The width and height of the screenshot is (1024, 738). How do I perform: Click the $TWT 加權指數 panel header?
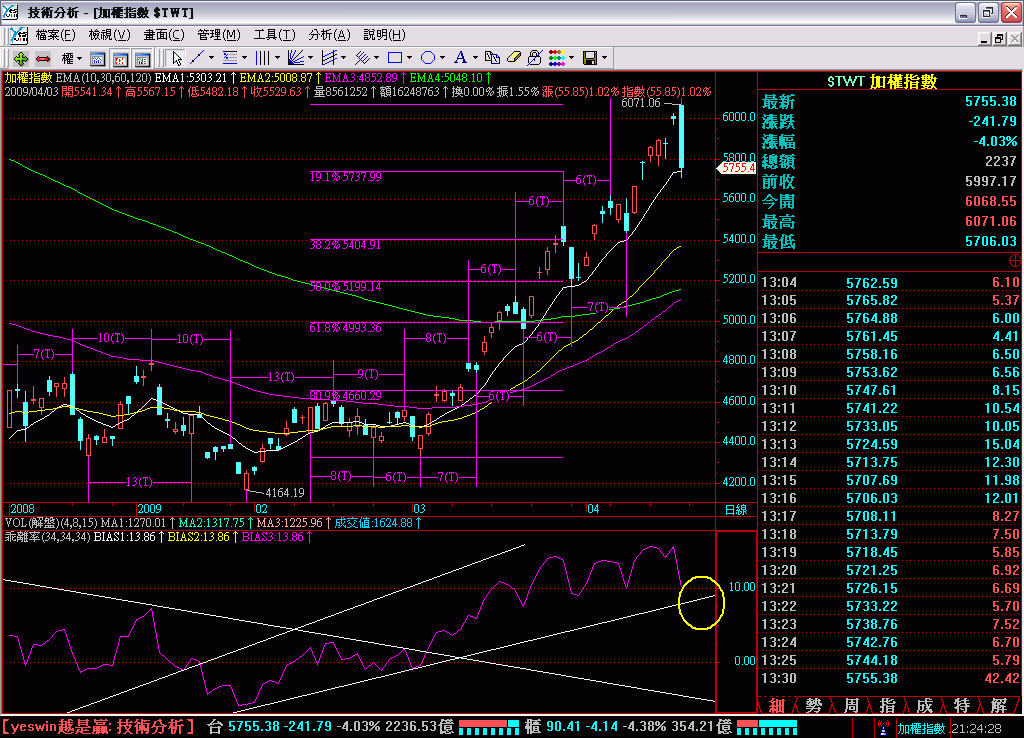[x=882, y=82]
